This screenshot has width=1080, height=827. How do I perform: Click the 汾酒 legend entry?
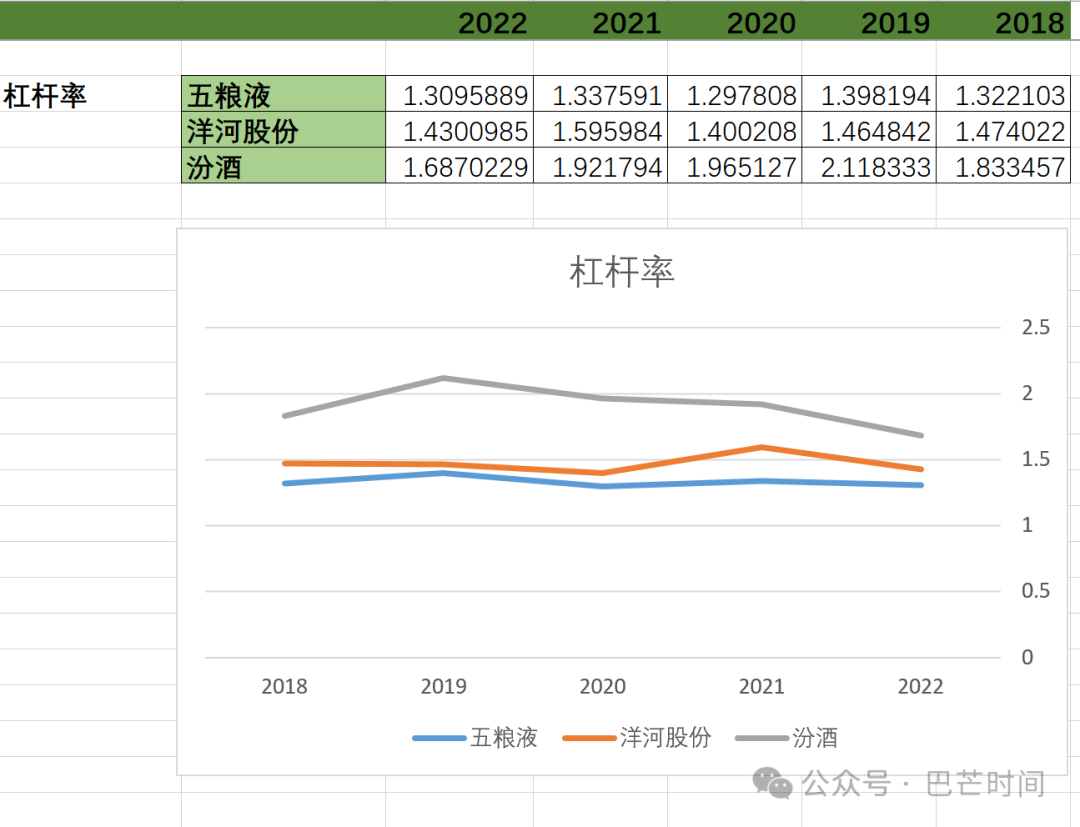point(787,737)
